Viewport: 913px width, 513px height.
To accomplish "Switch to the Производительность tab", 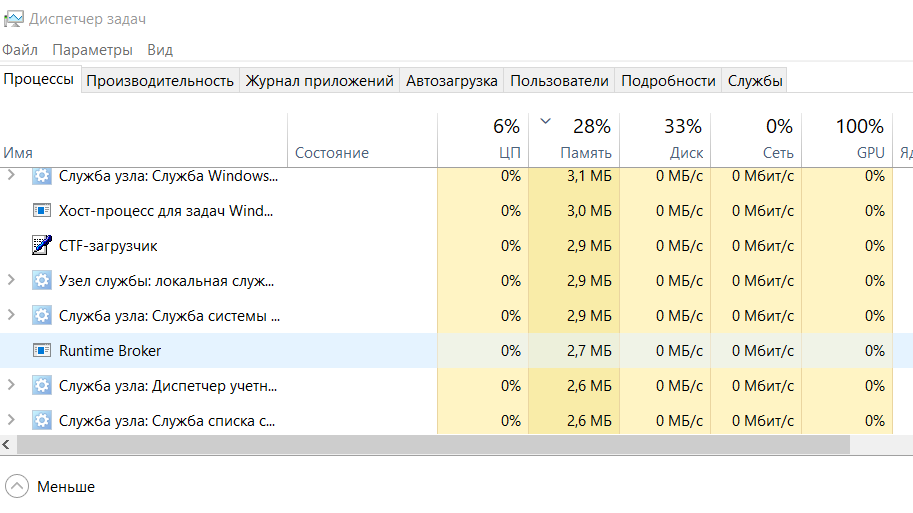I will [160, 81].
